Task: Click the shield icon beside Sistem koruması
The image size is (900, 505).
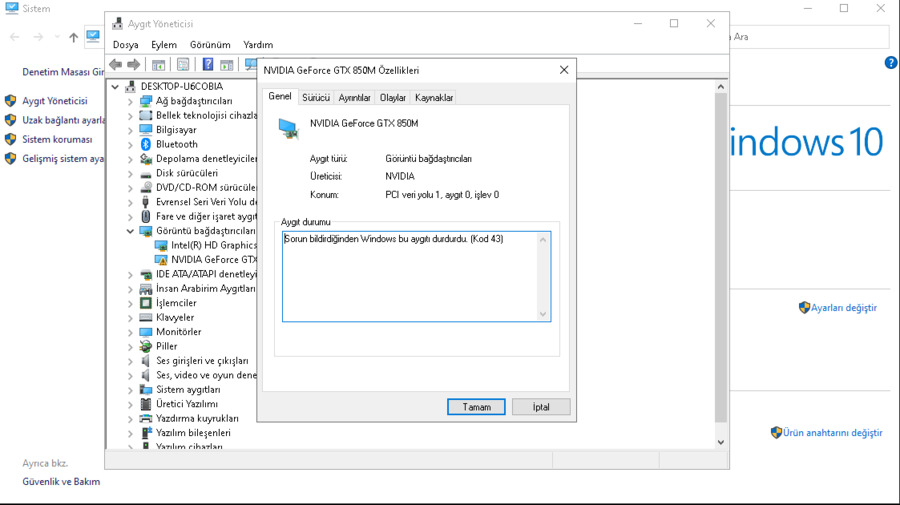Action: (x=10, y=139)
